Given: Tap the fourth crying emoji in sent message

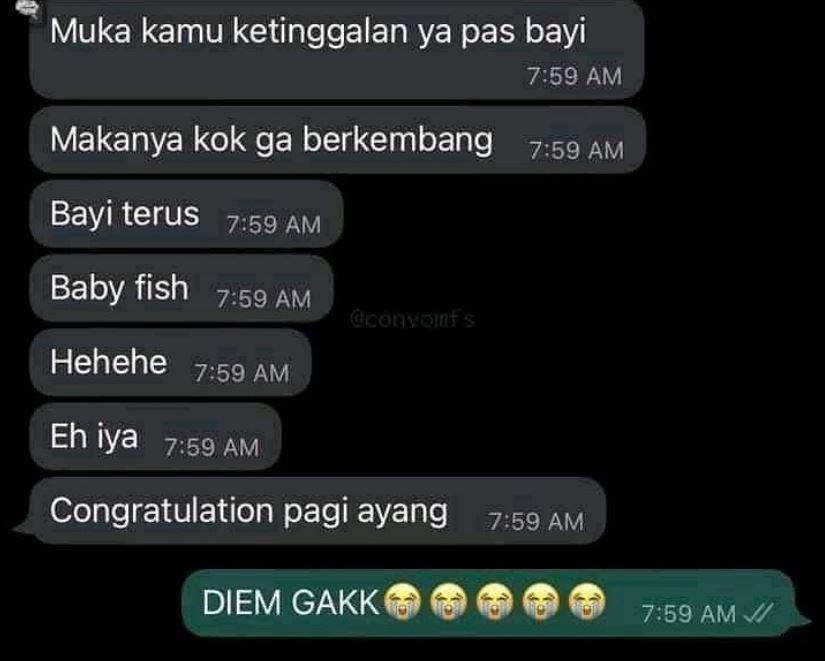Looking at the screenshot, I should [x=540, y=601].
